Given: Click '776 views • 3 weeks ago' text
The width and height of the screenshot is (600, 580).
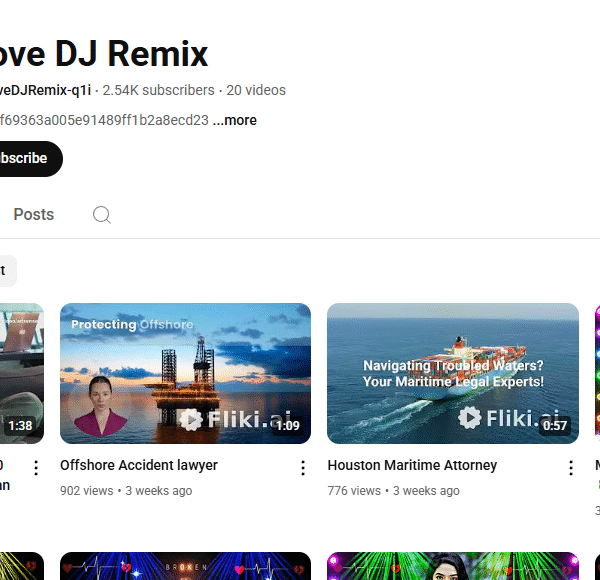Looking at the screenshot, I should pos(393,490).
